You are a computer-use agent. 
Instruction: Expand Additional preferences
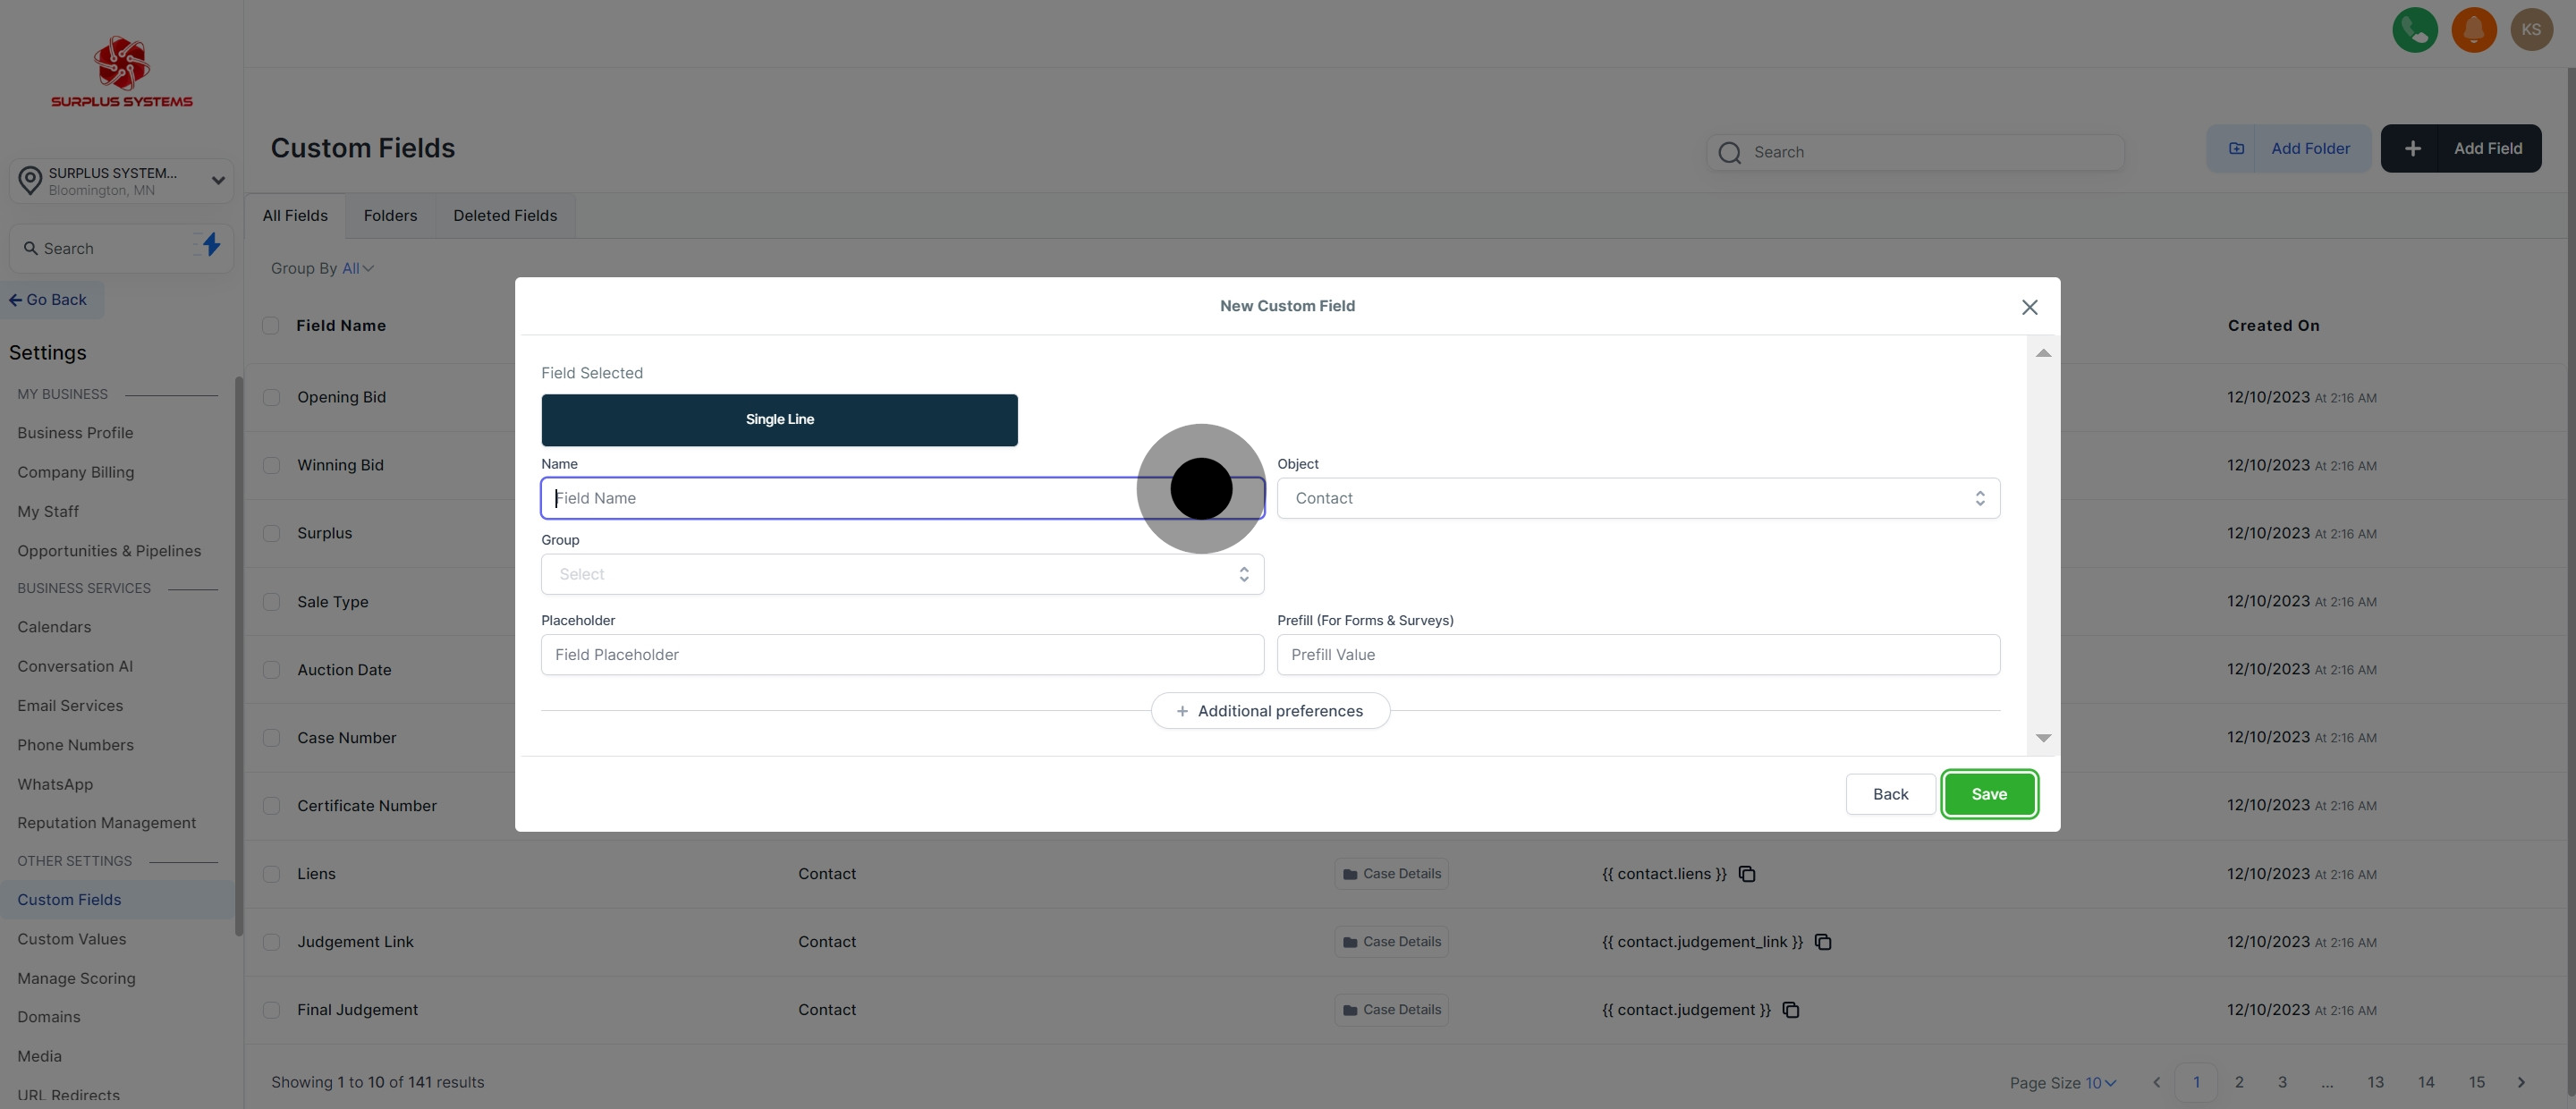point(1269,711)
